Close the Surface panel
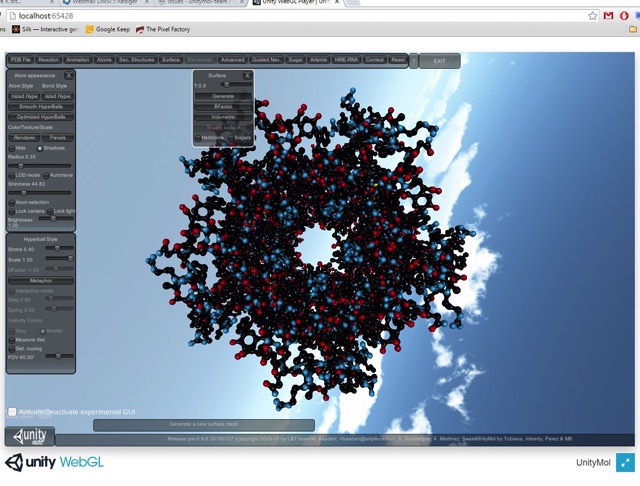Viewport: 640px width, 486px height. [247, 75]
